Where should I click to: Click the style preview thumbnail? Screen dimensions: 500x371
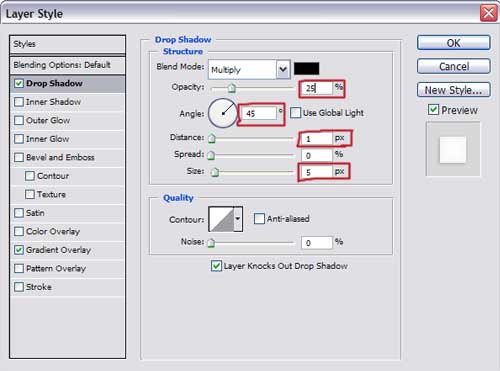(453, 149)
